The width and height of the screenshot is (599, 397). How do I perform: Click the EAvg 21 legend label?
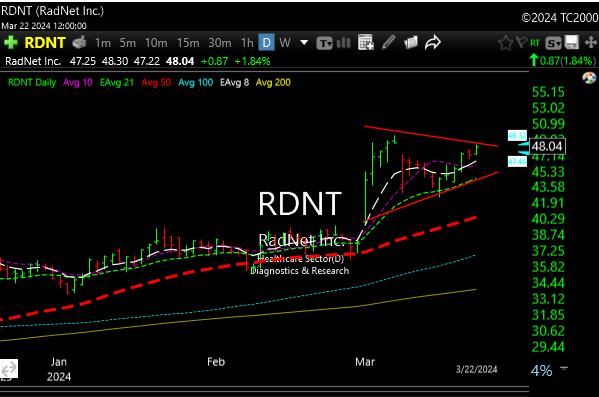coord(117,83)
